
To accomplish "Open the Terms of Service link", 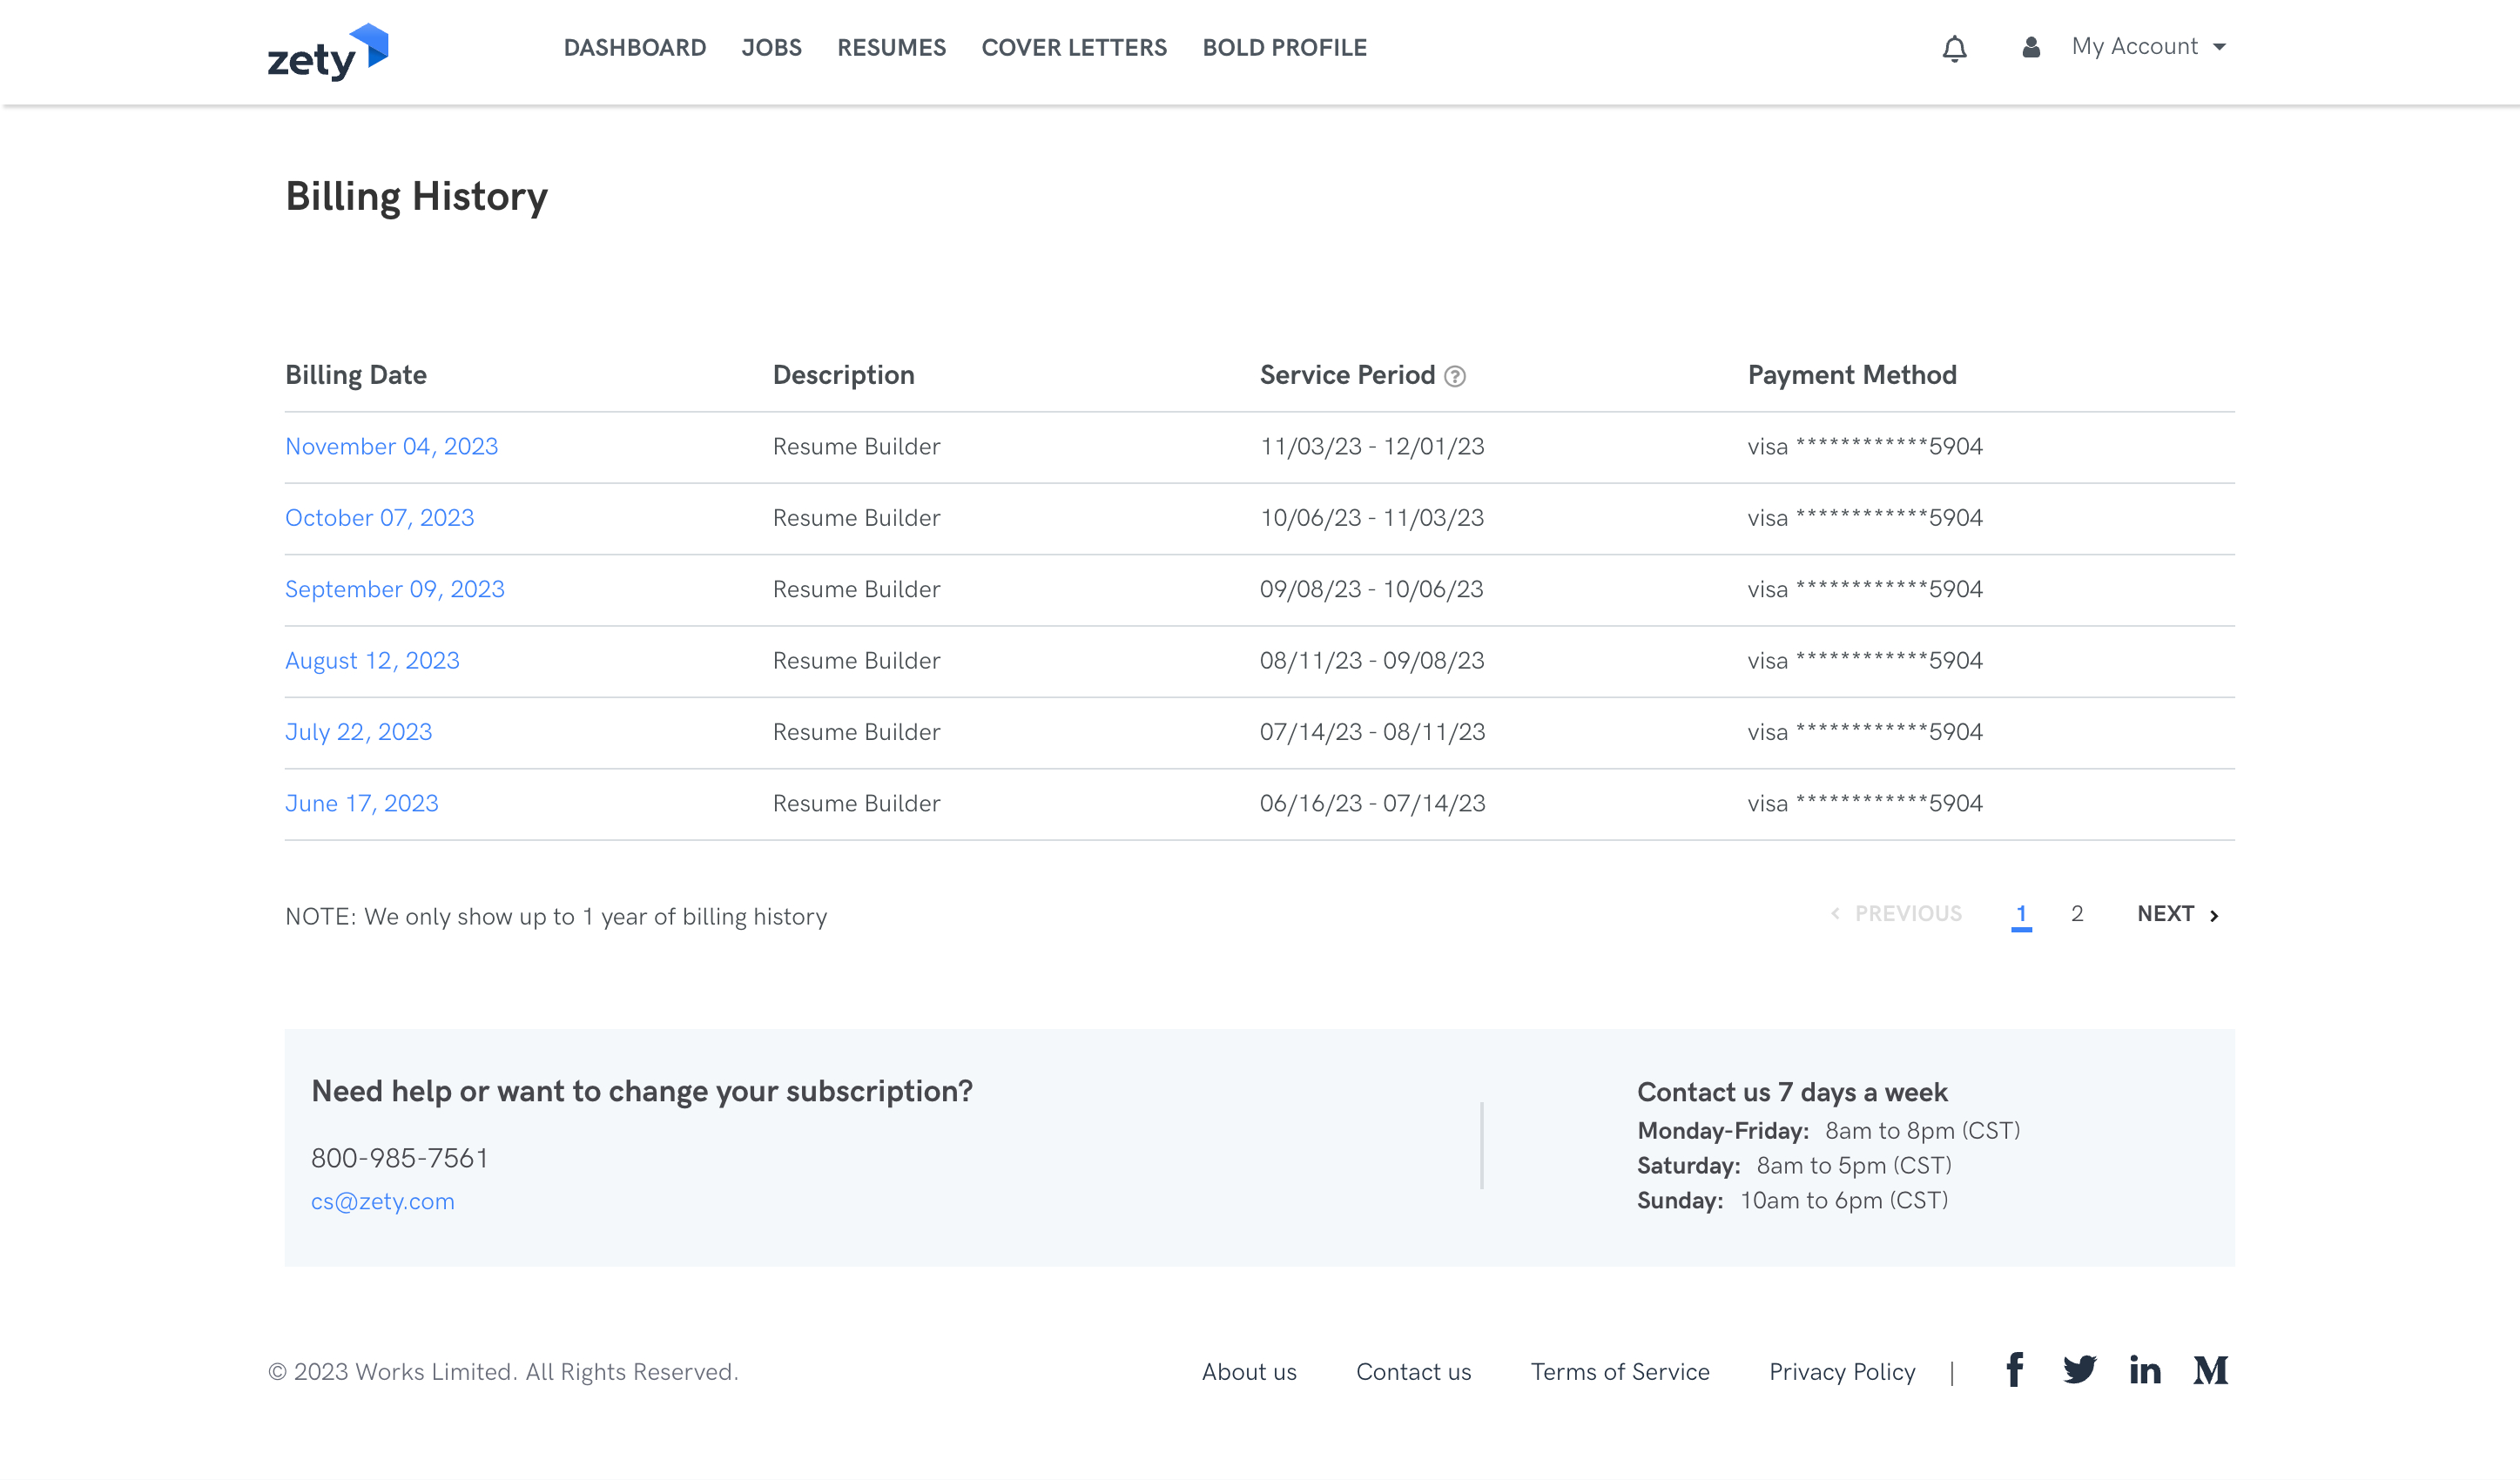I will (1619, 1372).
